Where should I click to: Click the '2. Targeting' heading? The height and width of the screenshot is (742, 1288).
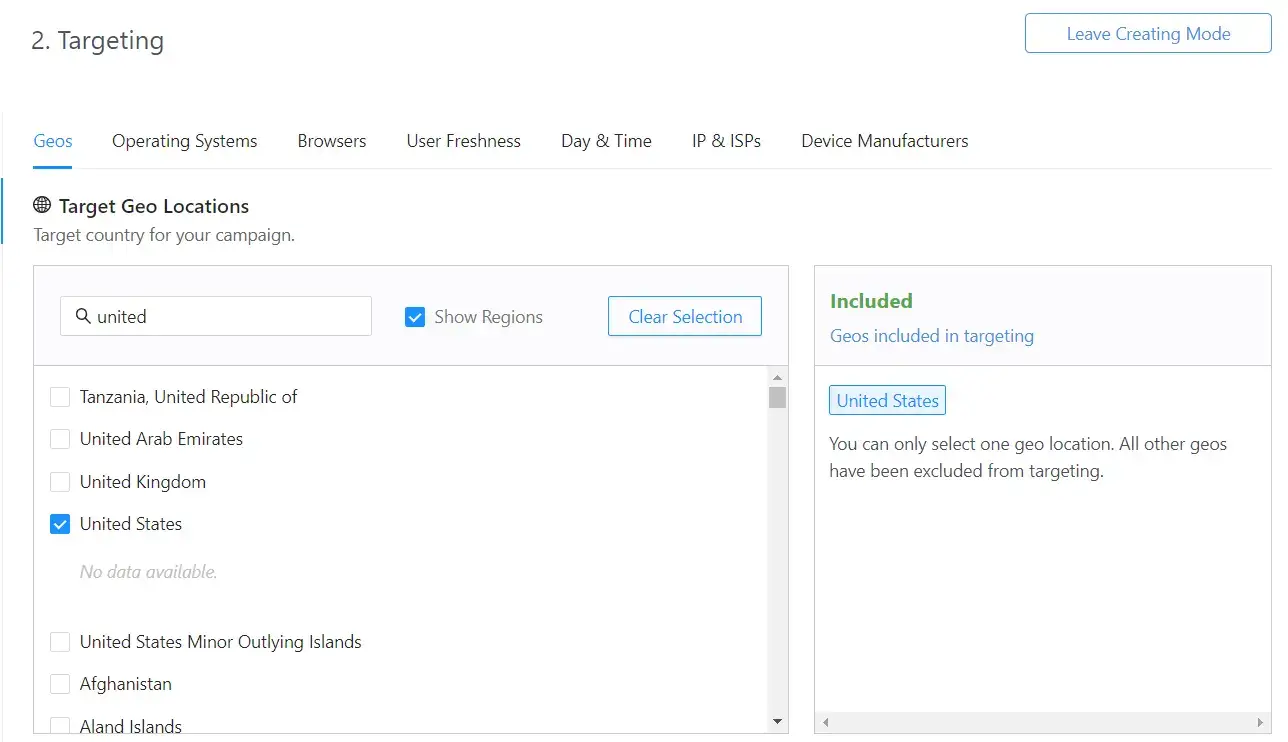[x=97, y=40]
